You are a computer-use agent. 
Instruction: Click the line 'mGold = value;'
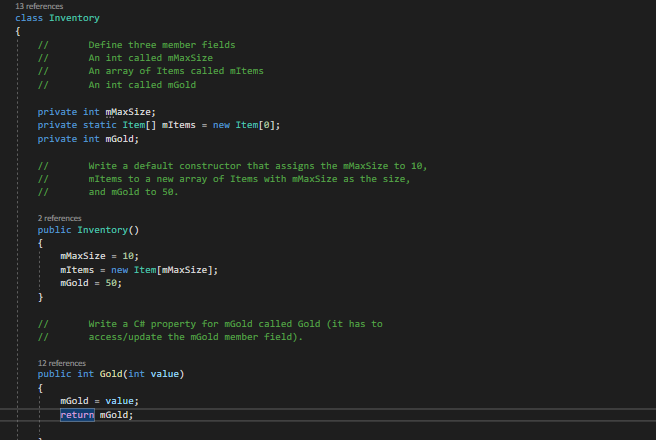pos(99,401)
